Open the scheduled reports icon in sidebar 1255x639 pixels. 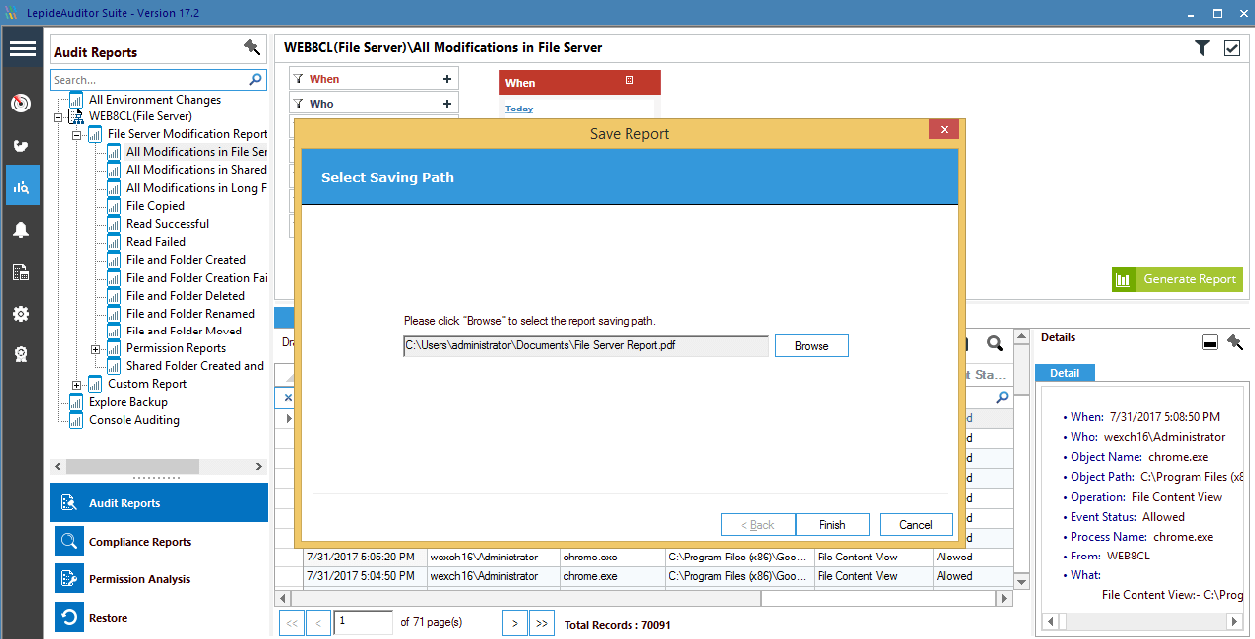point(21,272)
